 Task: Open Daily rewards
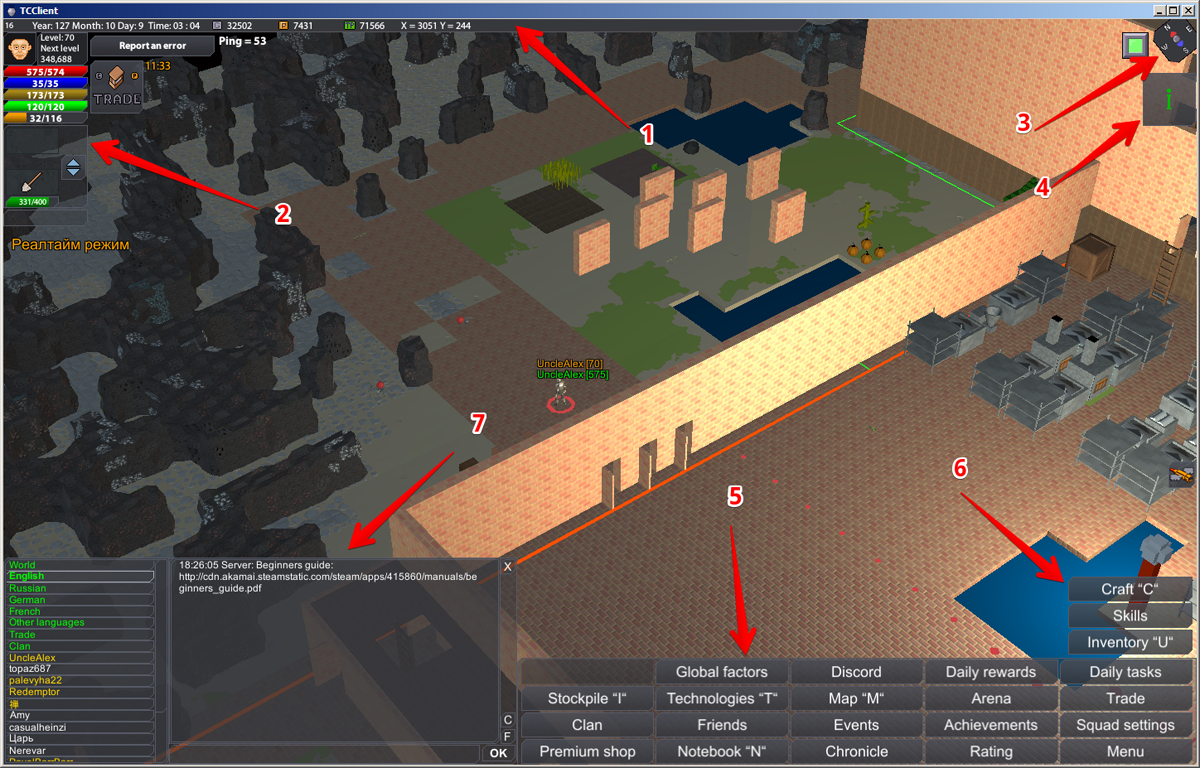pyautogui.click(x=991, y=672)
